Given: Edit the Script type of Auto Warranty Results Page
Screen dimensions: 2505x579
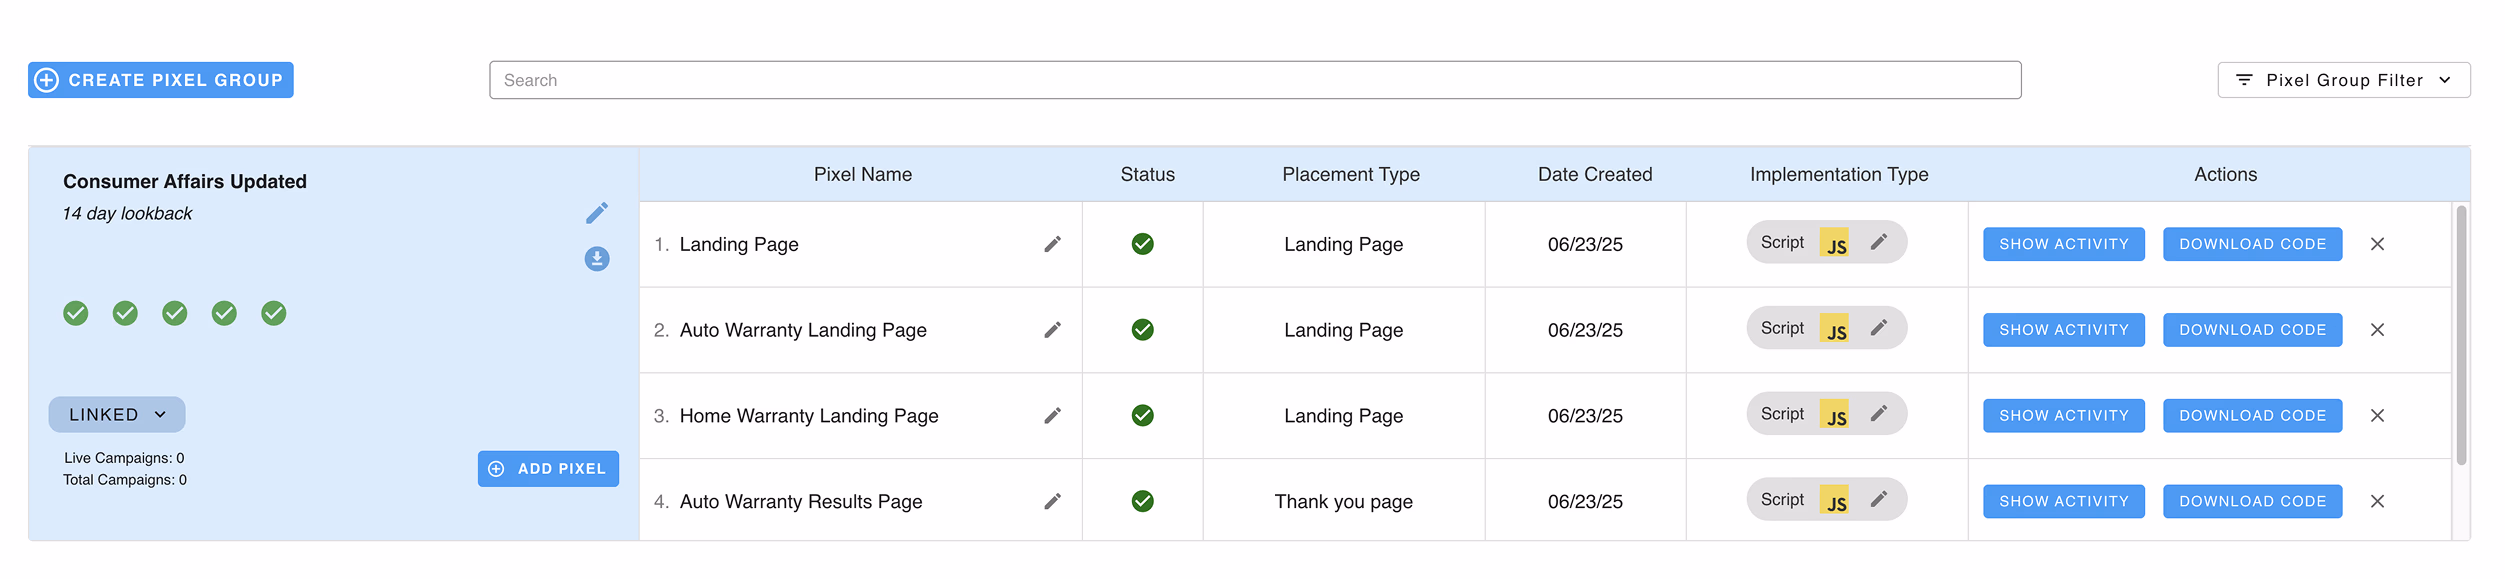Looking at the screenshot, I should pos(1879,500).
